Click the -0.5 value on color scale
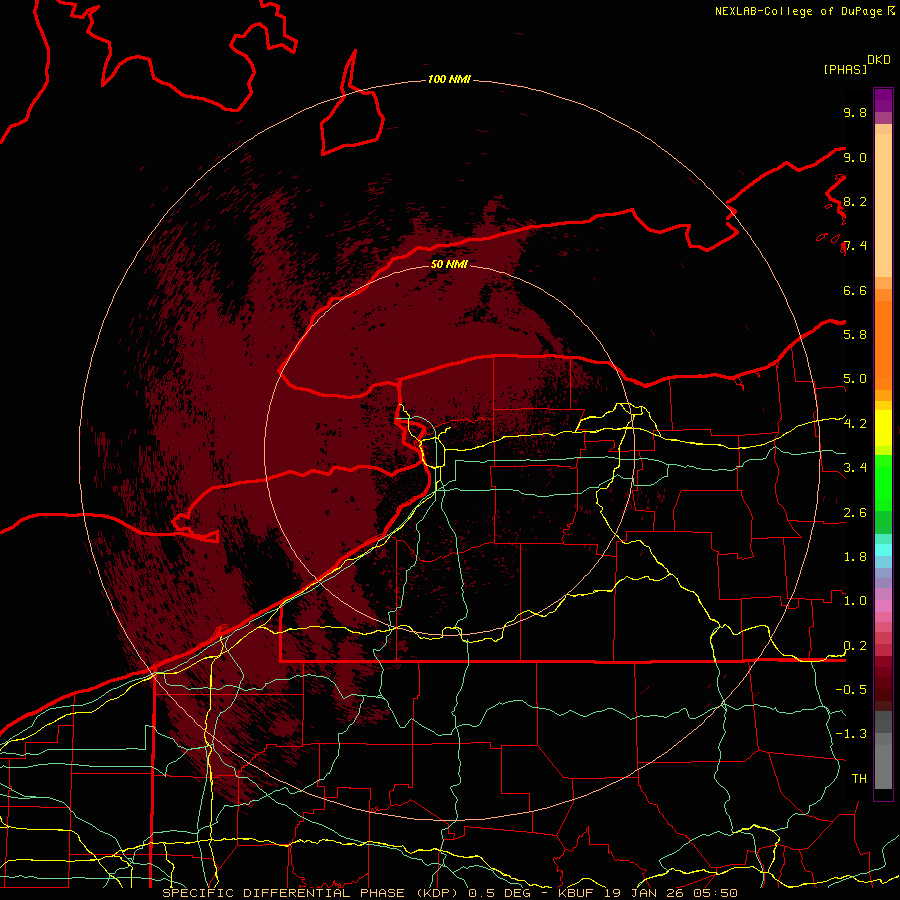Viewport: 900px width, 900px height. [x=851, y=690]
